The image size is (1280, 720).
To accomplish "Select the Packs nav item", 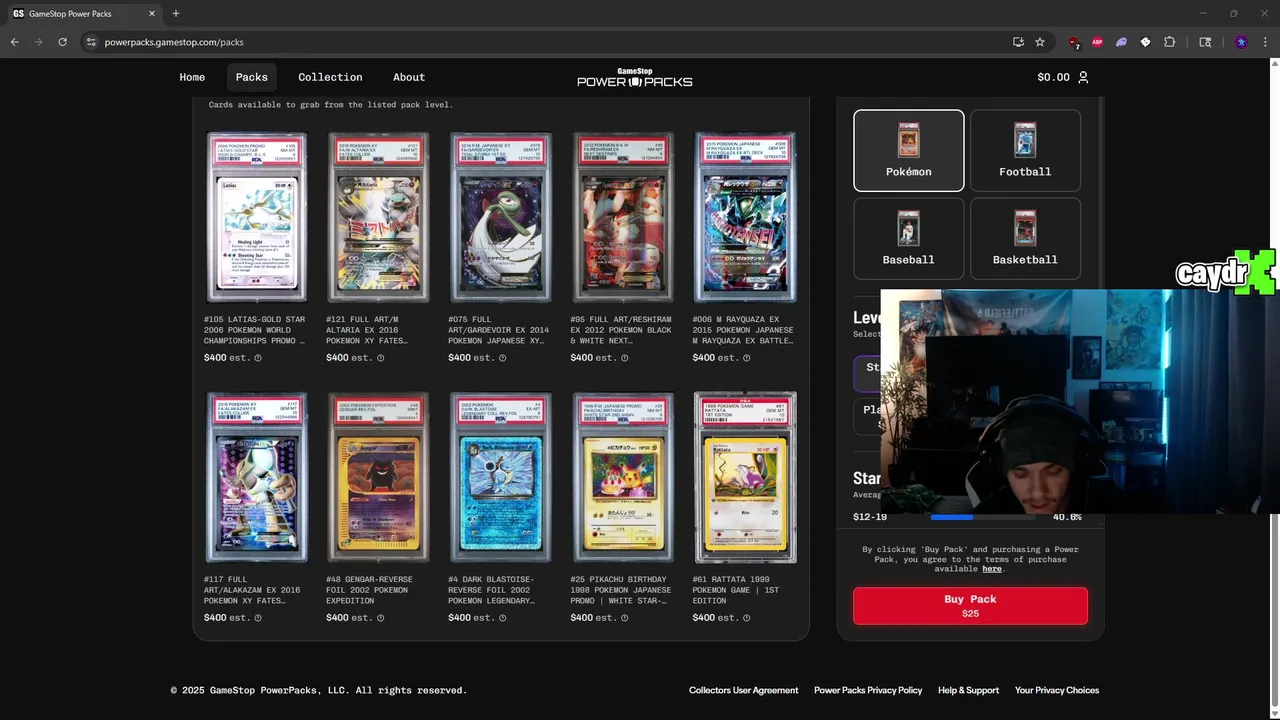I will coord(252,77).
